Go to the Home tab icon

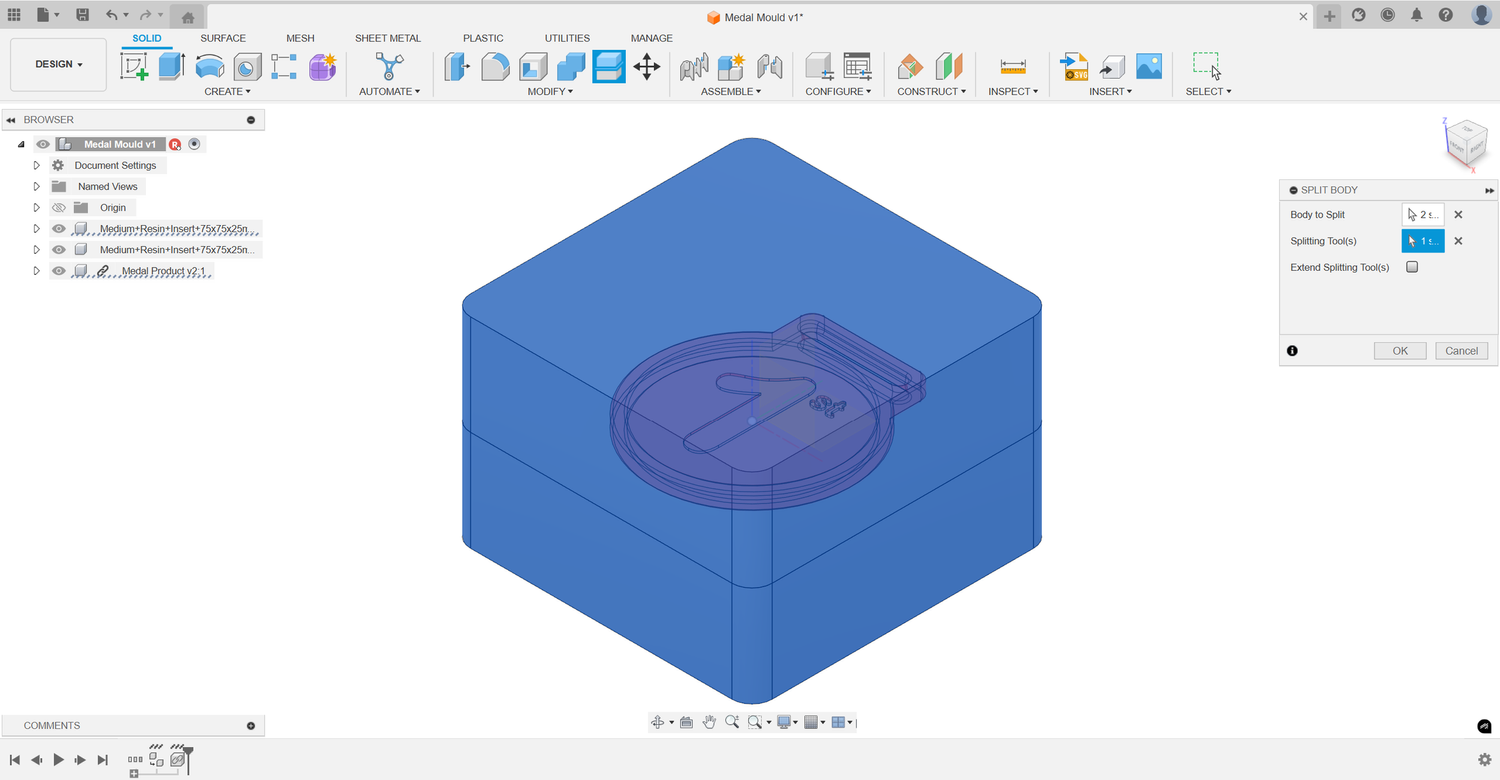[x=188, y=17]
